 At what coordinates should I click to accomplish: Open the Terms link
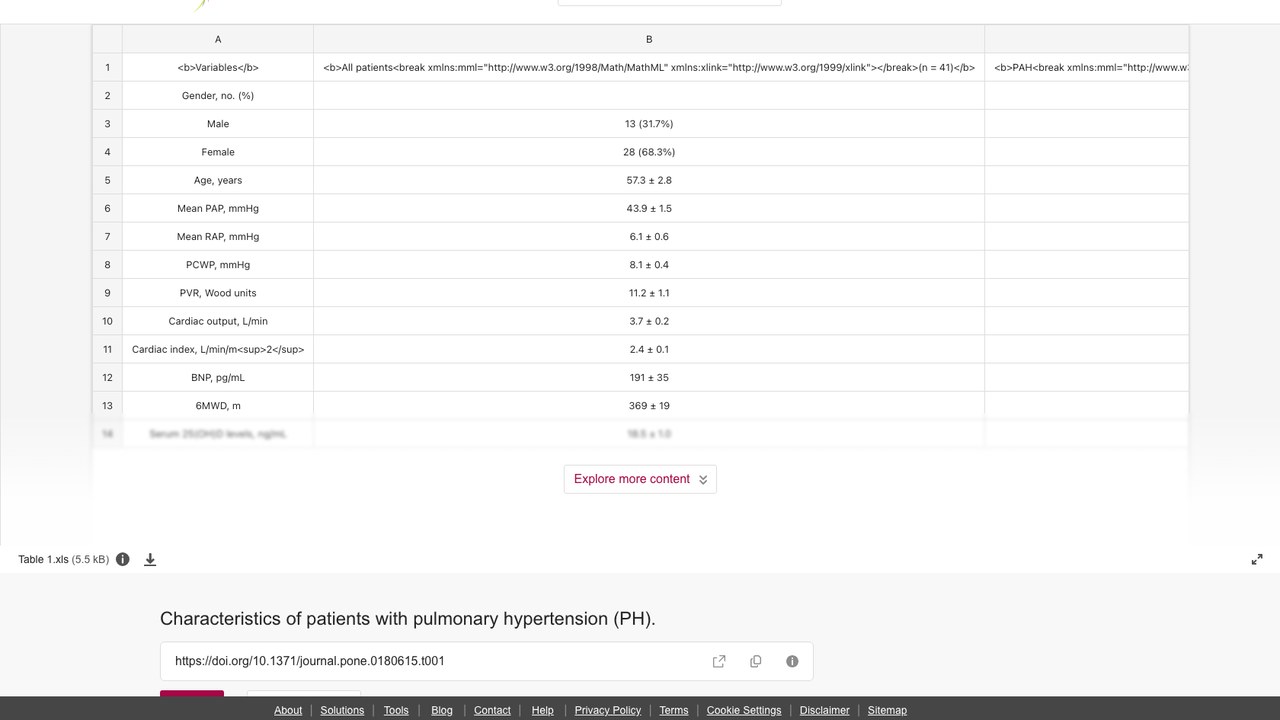point(674,710)
